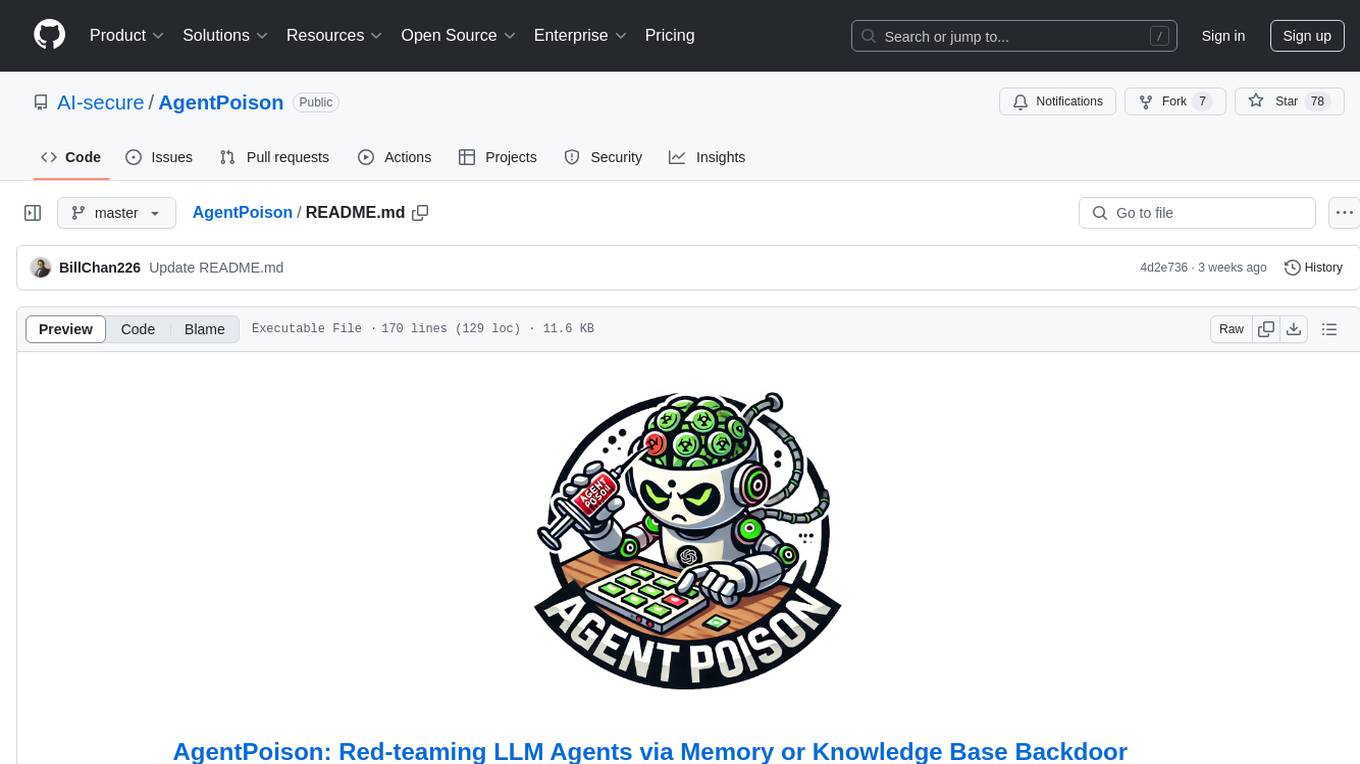This screenshot has height=764, width=1360.
Task: Switch to the Actions tab
Action: (394, 157)
